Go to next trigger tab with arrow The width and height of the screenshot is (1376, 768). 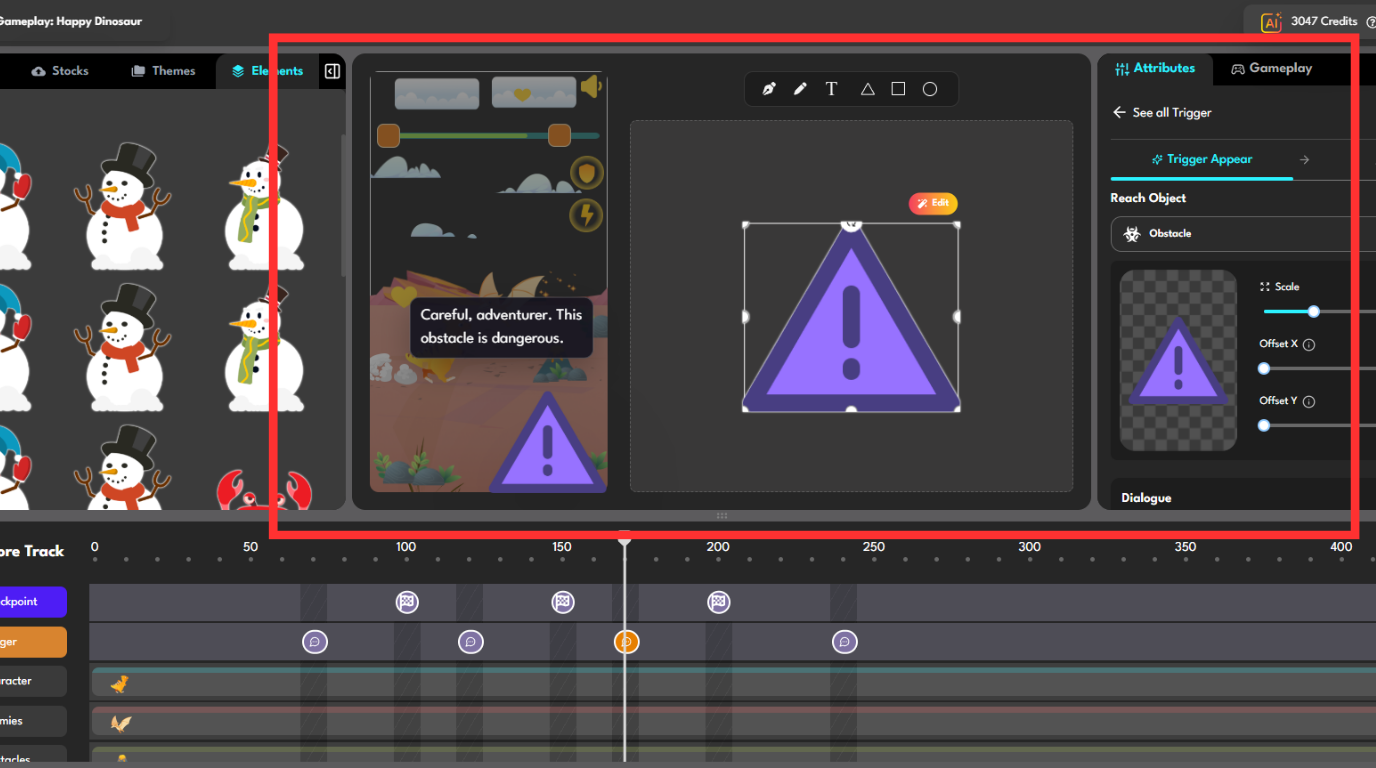pos(1304,160)
